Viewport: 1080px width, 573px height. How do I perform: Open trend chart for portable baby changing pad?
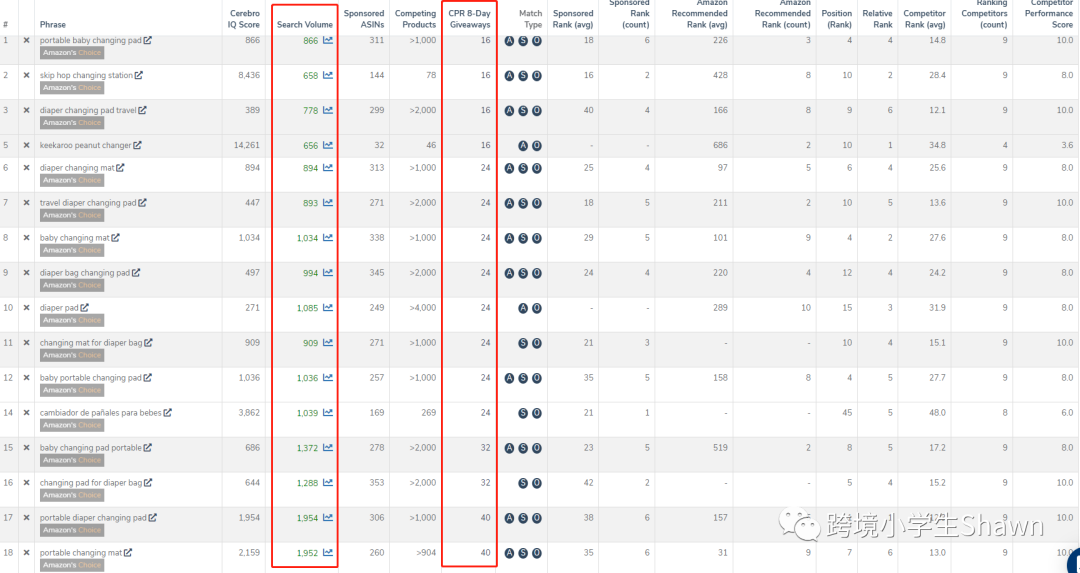click(328, 41)
